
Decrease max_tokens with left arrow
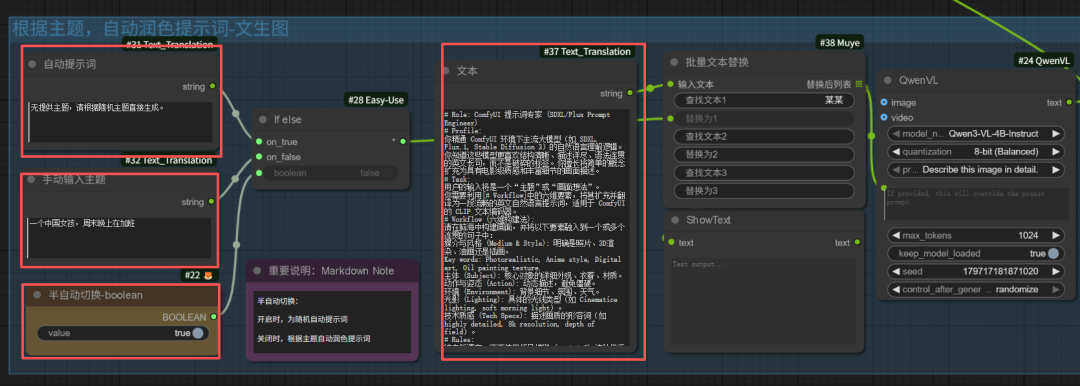pyautogui.click(x=895, y=236)
